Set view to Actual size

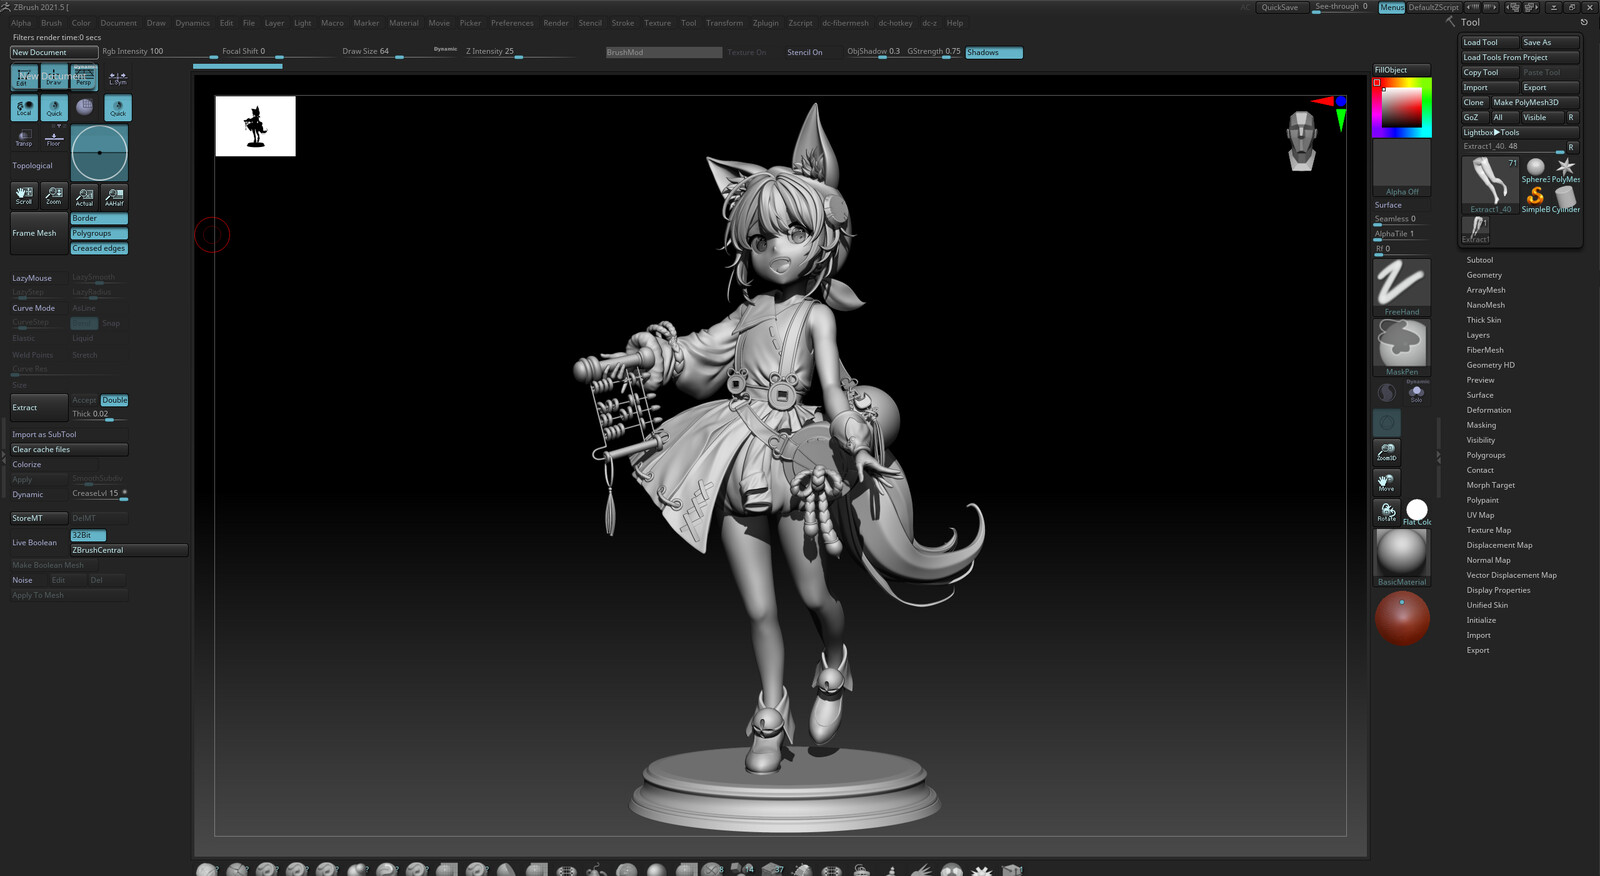(84, 196)
